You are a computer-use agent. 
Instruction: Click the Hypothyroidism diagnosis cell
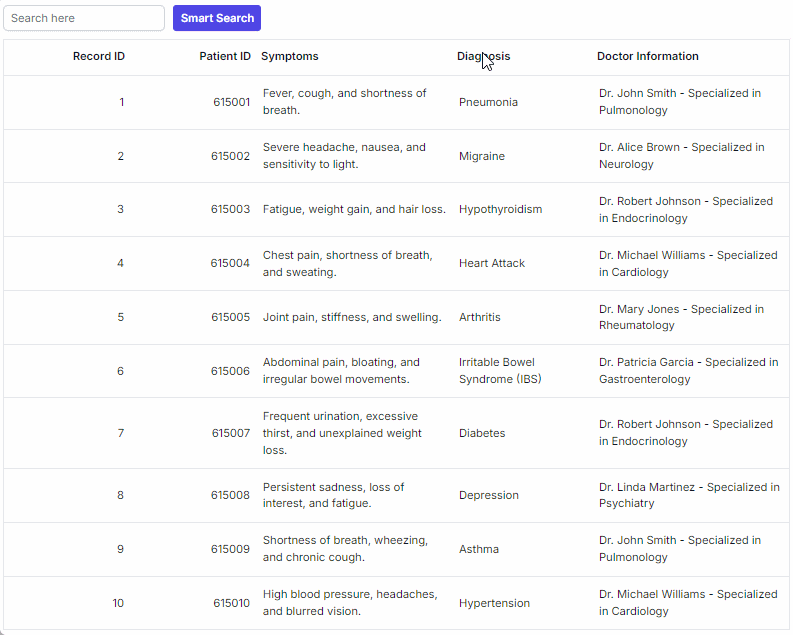501,209
